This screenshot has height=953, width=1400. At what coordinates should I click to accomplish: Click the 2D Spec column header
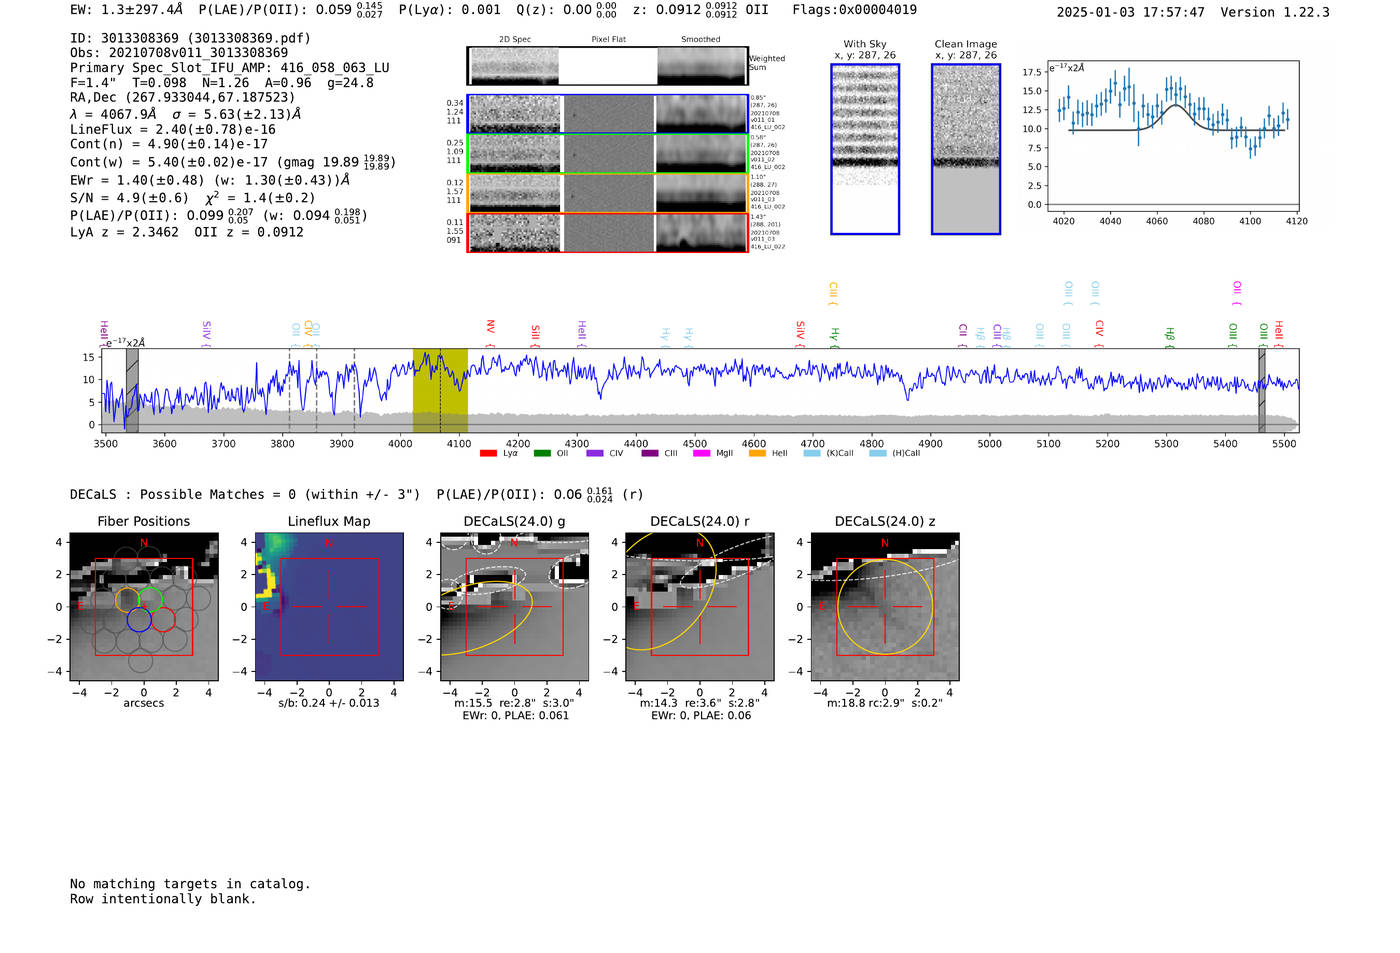tap(515, 39)
